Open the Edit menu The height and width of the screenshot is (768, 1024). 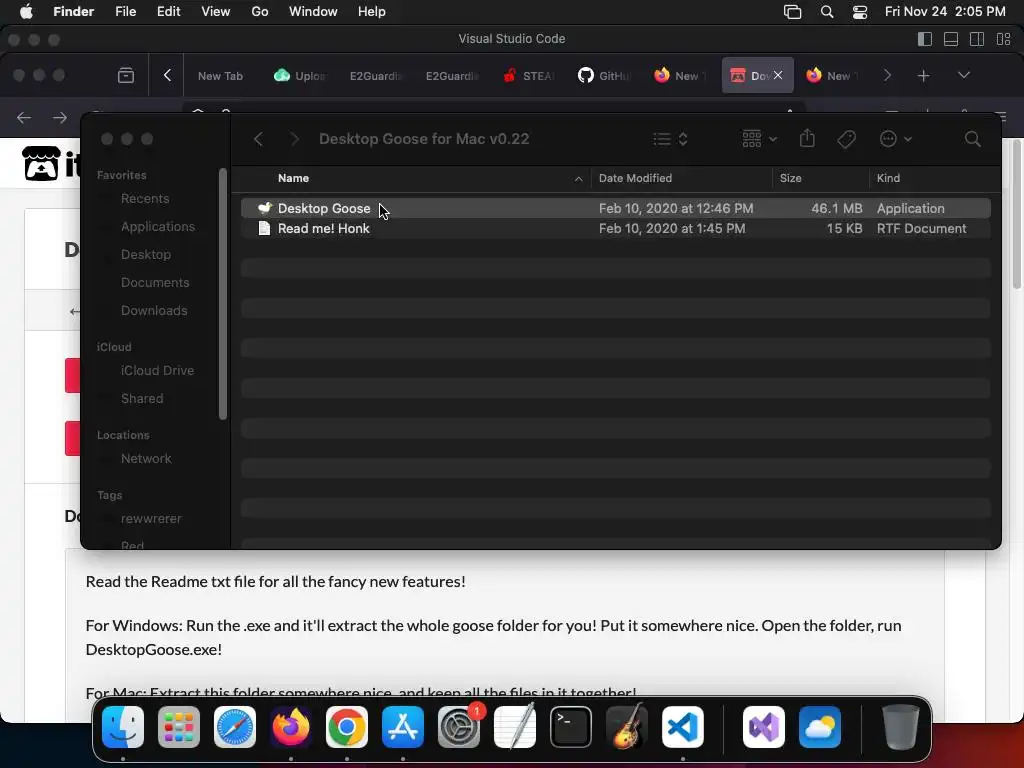click(168, 12)
